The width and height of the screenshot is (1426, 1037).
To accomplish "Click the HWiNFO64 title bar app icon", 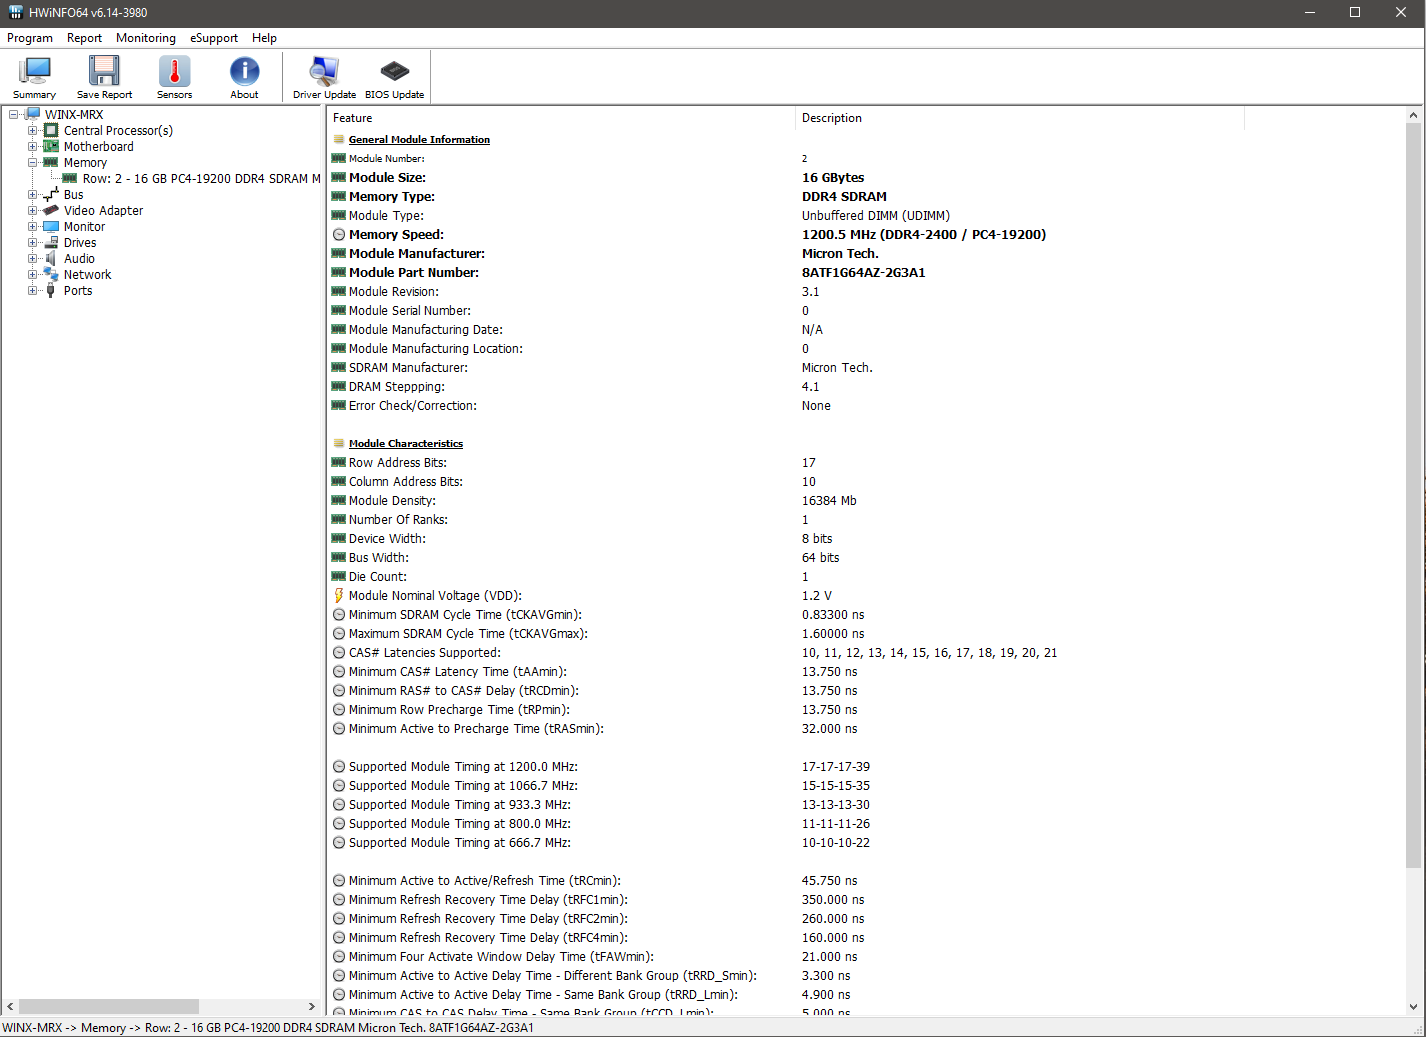I will tap(15, 12).
